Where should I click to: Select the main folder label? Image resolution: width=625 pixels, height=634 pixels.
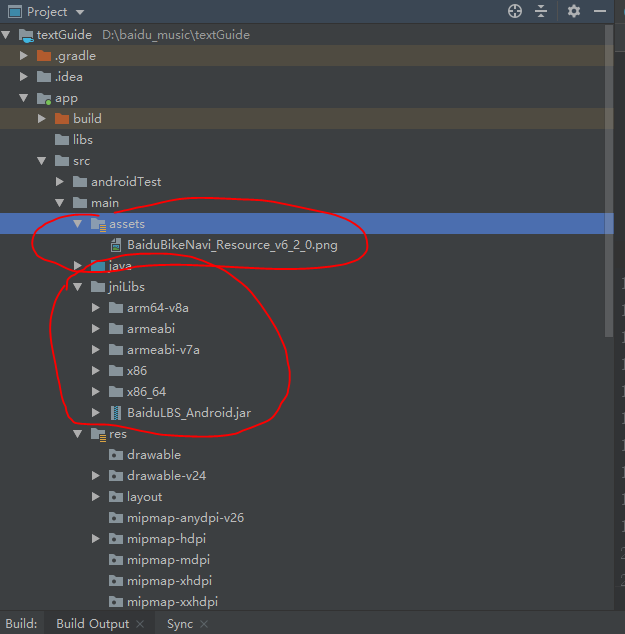click(x=105, y=203)
